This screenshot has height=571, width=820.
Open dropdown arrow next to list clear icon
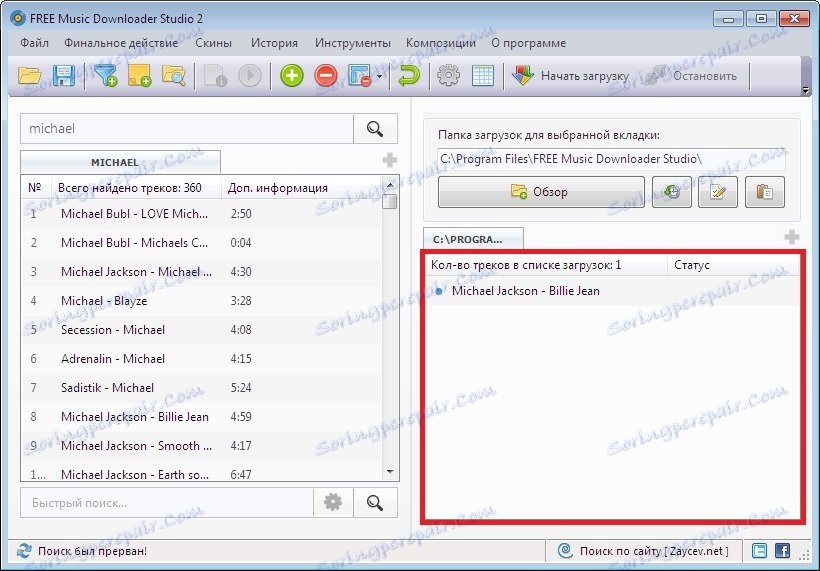pos(379,77)
